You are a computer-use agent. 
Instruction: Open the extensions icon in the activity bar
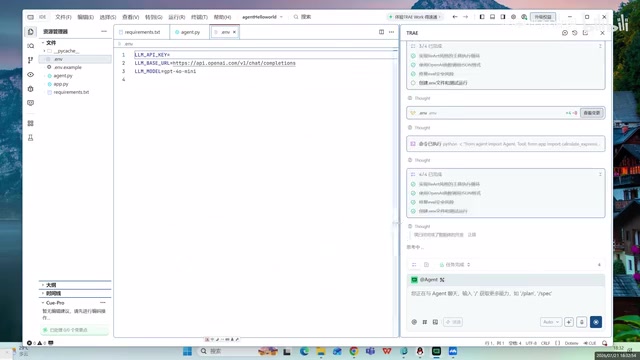pos(31,123)
